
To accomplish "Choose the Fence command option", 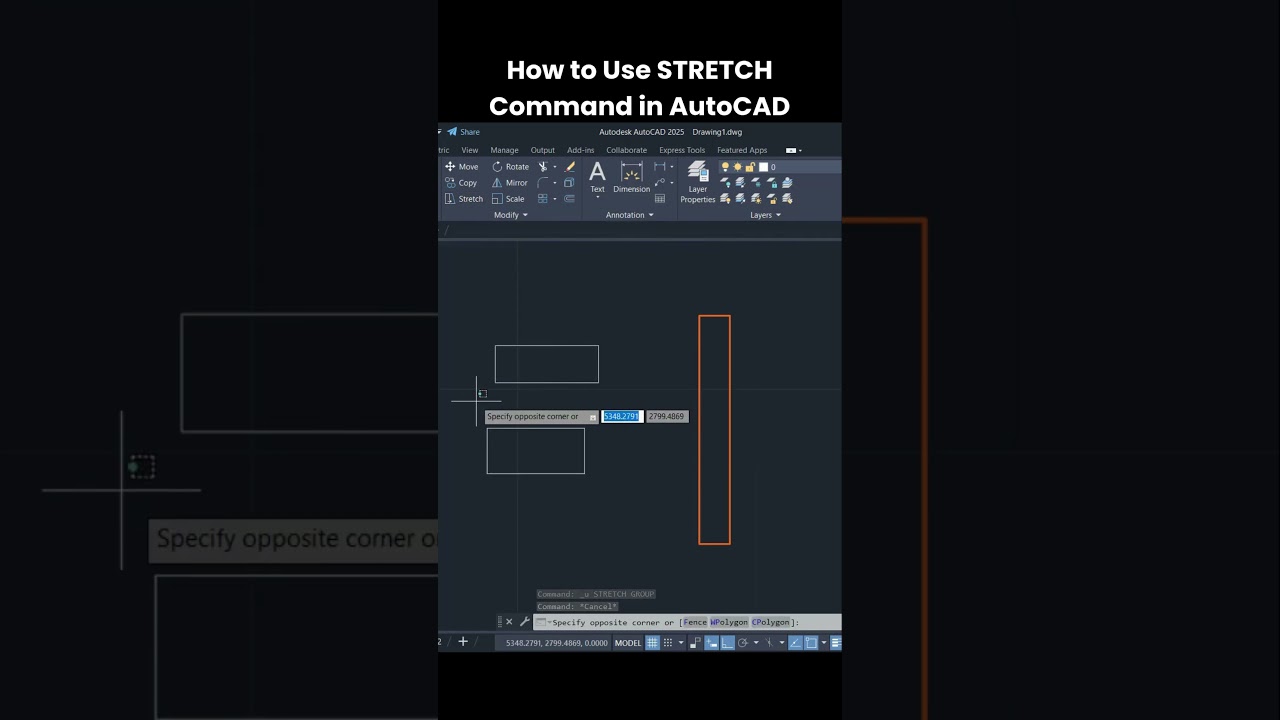I will point(695,622).
